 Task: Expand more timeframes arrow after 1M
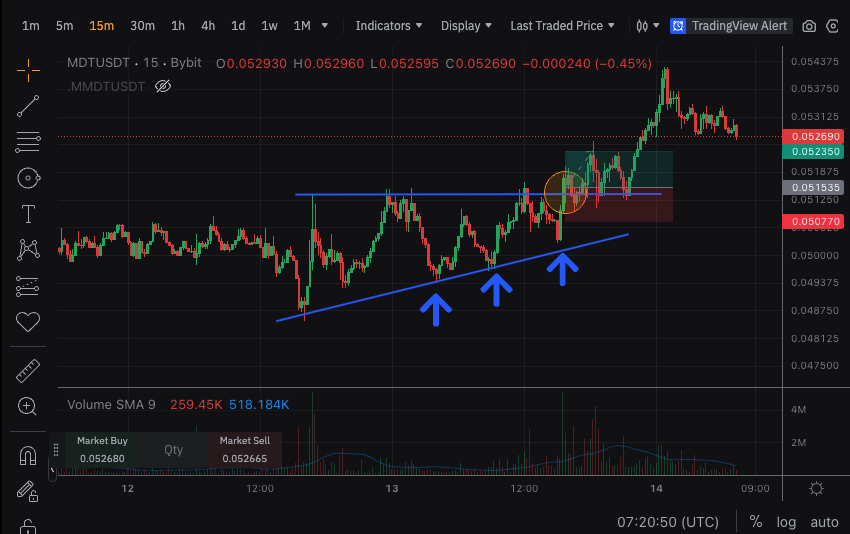point(325,25)
